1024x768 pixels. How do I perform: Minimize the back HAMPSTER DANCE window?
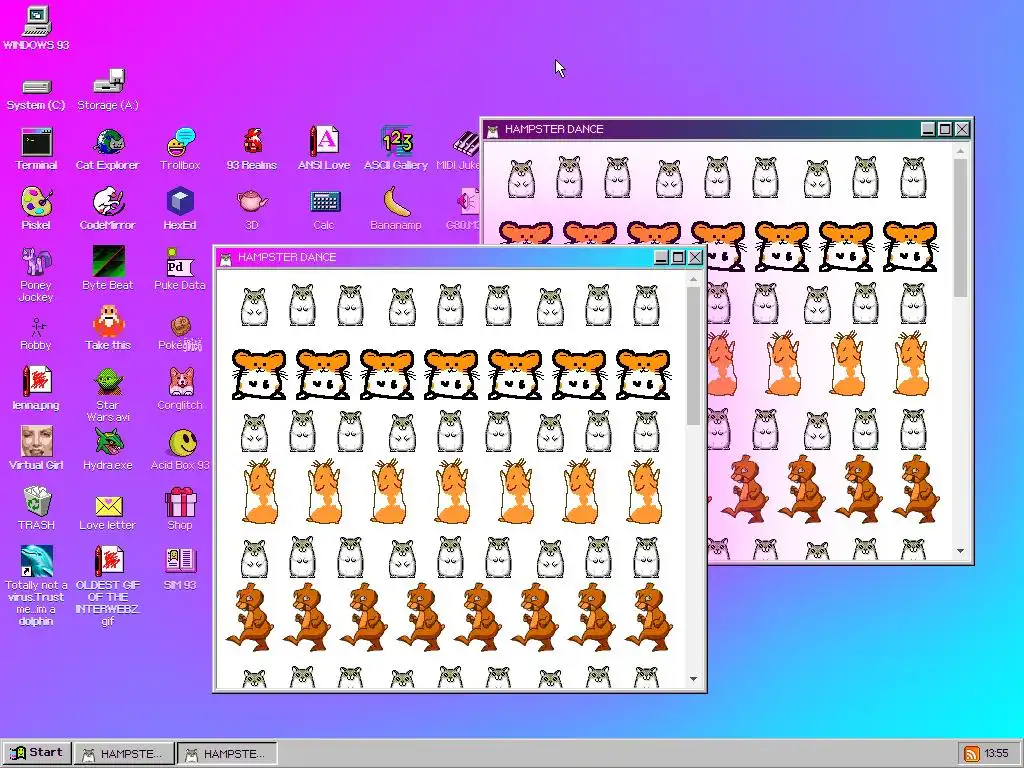point(928,129)
